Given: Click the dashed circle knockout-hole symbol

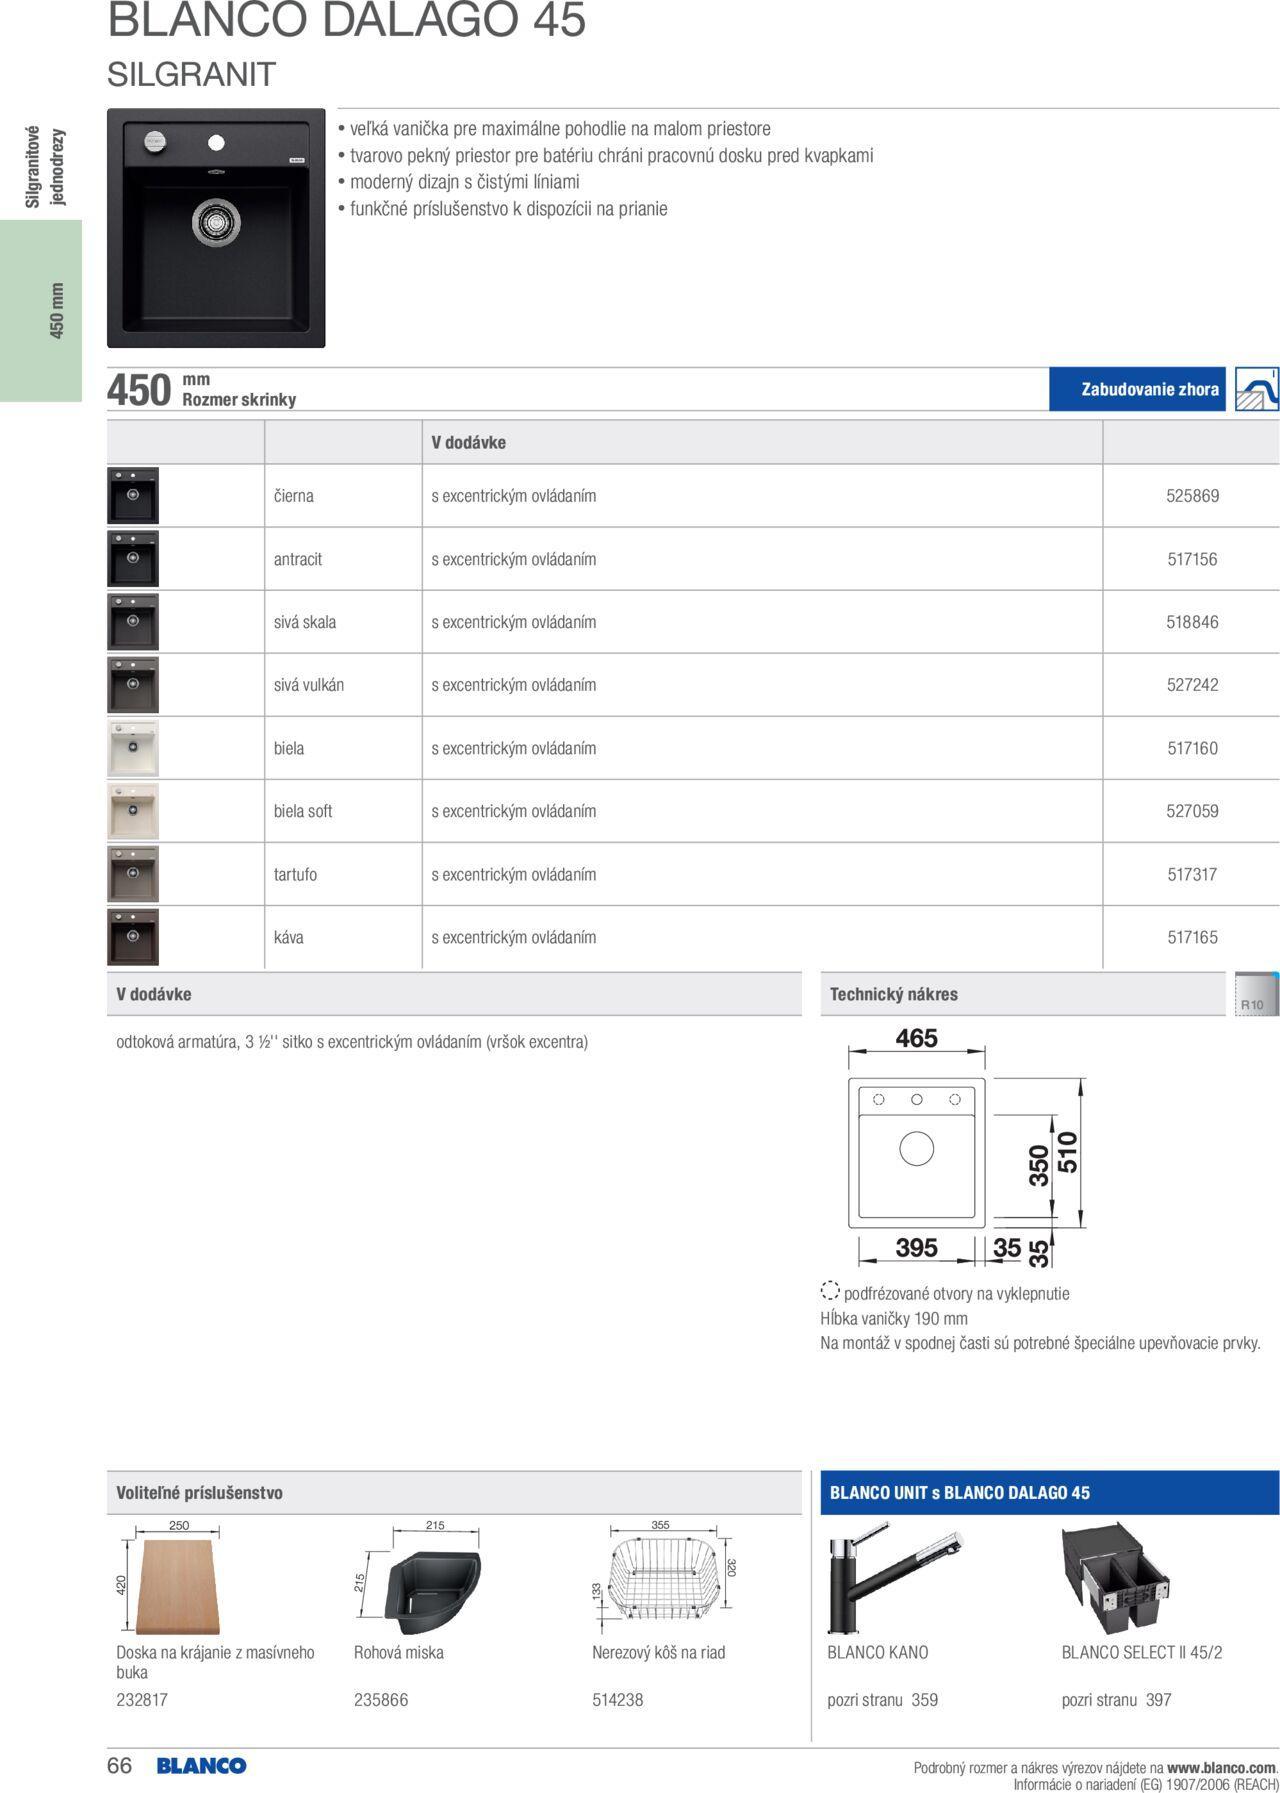Looking at the screenshot, I should pyautogui.click(x=829, y=1291).
